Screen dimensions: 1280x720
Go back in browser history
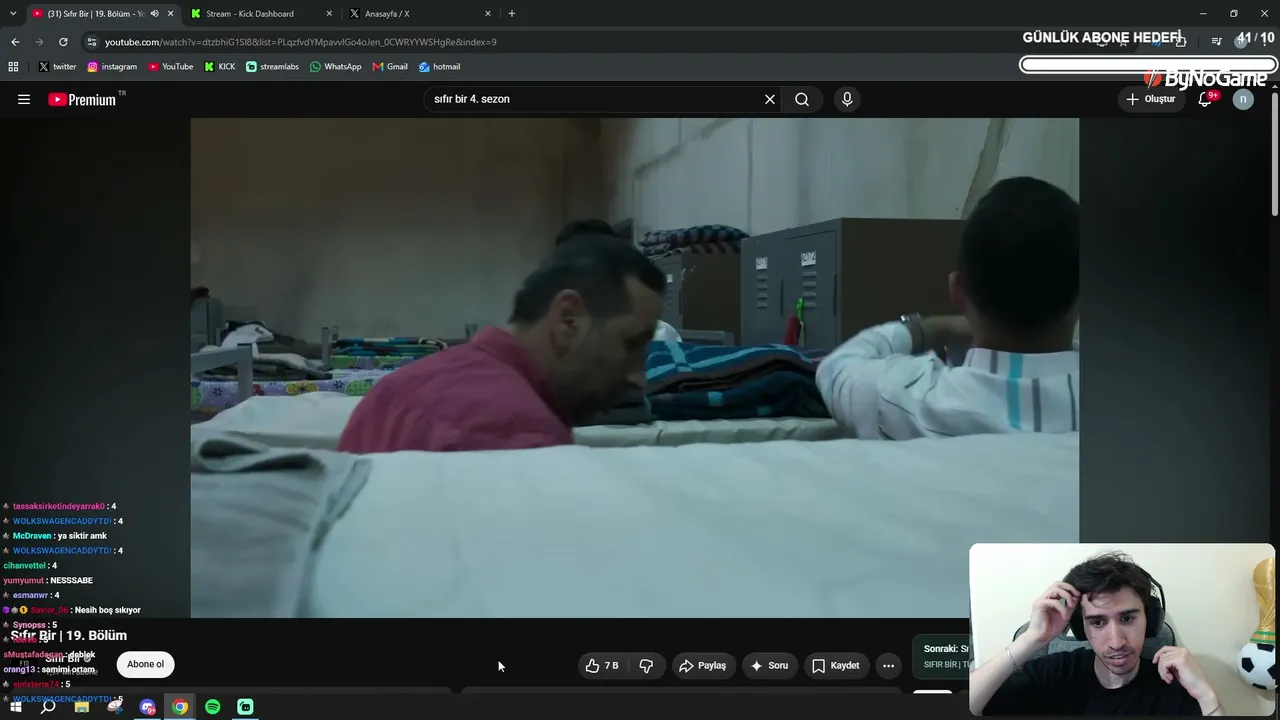pos(15,42)
